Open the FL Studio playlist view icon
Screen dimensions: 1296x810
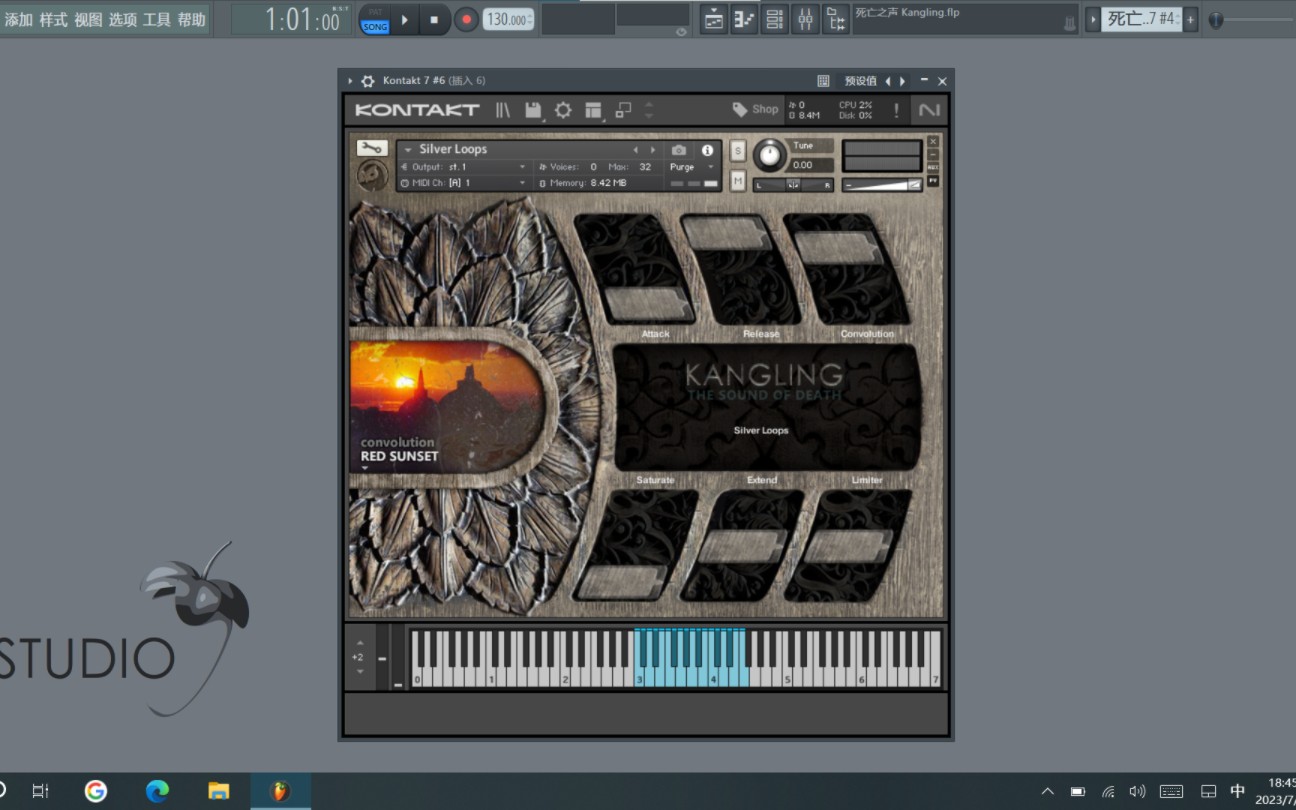click(x=713, y=19)
